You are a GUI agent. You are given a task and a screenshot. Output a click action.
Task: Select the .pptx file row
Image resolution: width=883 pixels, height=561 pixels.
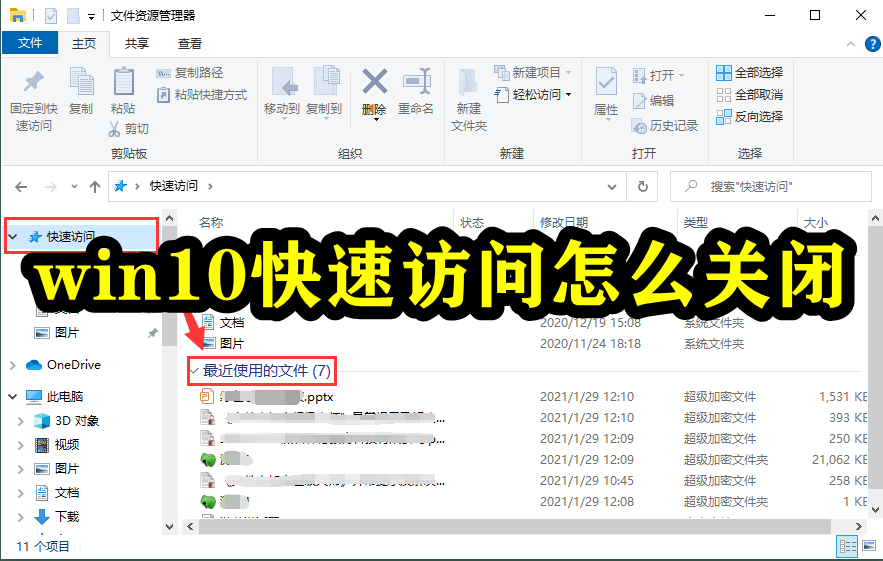(x=532, y=397)
